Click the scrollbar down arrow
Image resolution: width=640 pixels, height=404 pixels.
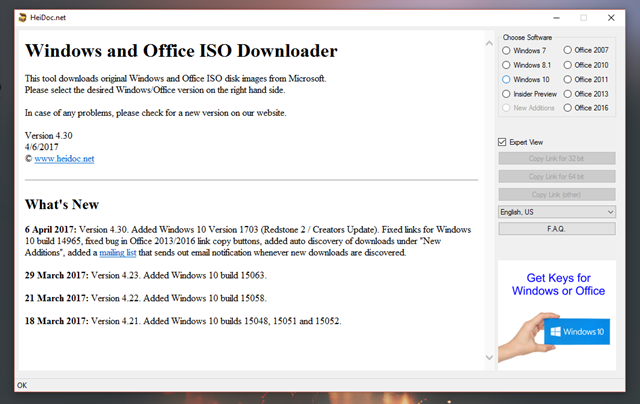[x=489, y=357]
